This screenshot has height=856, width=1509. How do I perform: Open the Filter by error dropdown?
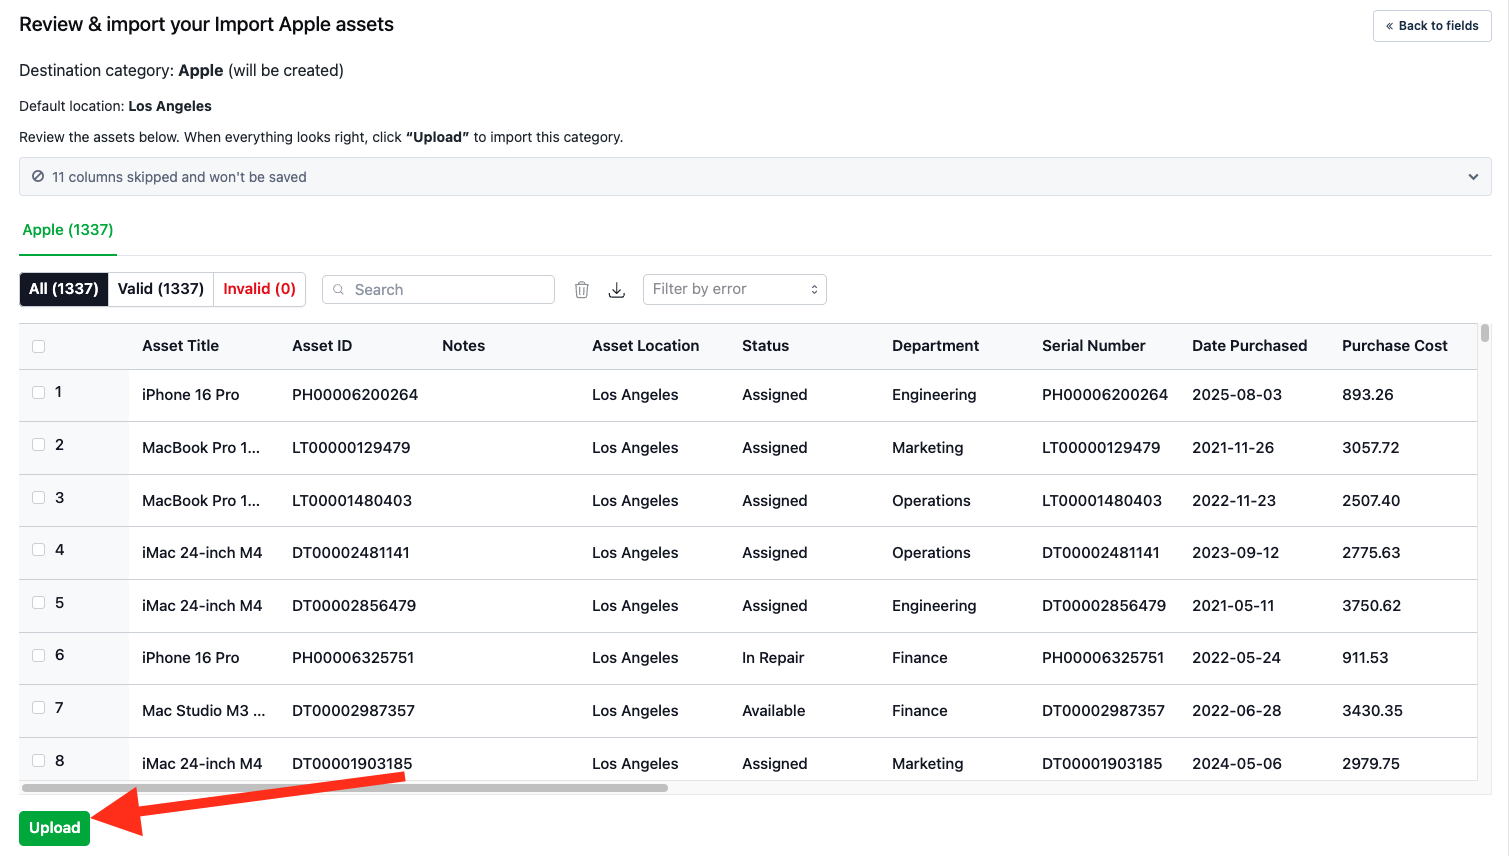(735, 289)
